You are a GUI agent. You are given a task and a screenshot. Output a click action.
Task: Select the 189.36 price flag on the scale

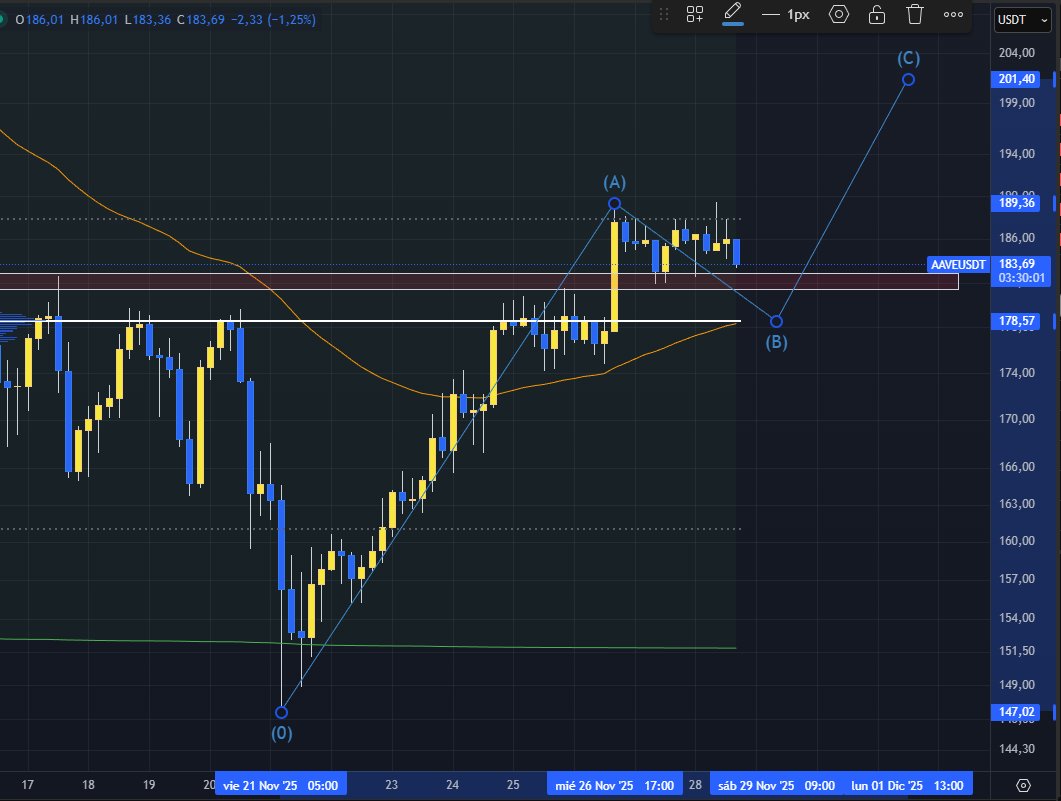1015,203
